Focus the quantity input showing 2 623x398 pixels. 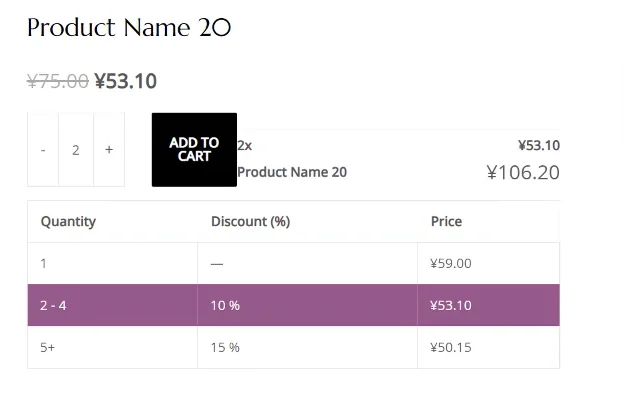[76, 150]
